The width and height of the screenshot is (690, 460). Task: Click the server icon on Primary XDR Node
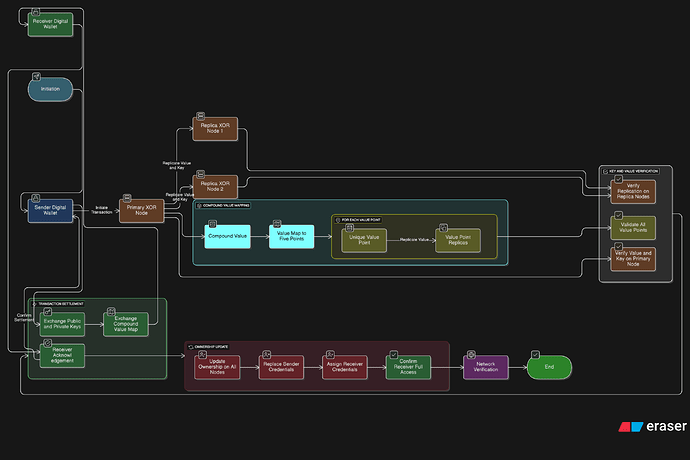(127, 198)
